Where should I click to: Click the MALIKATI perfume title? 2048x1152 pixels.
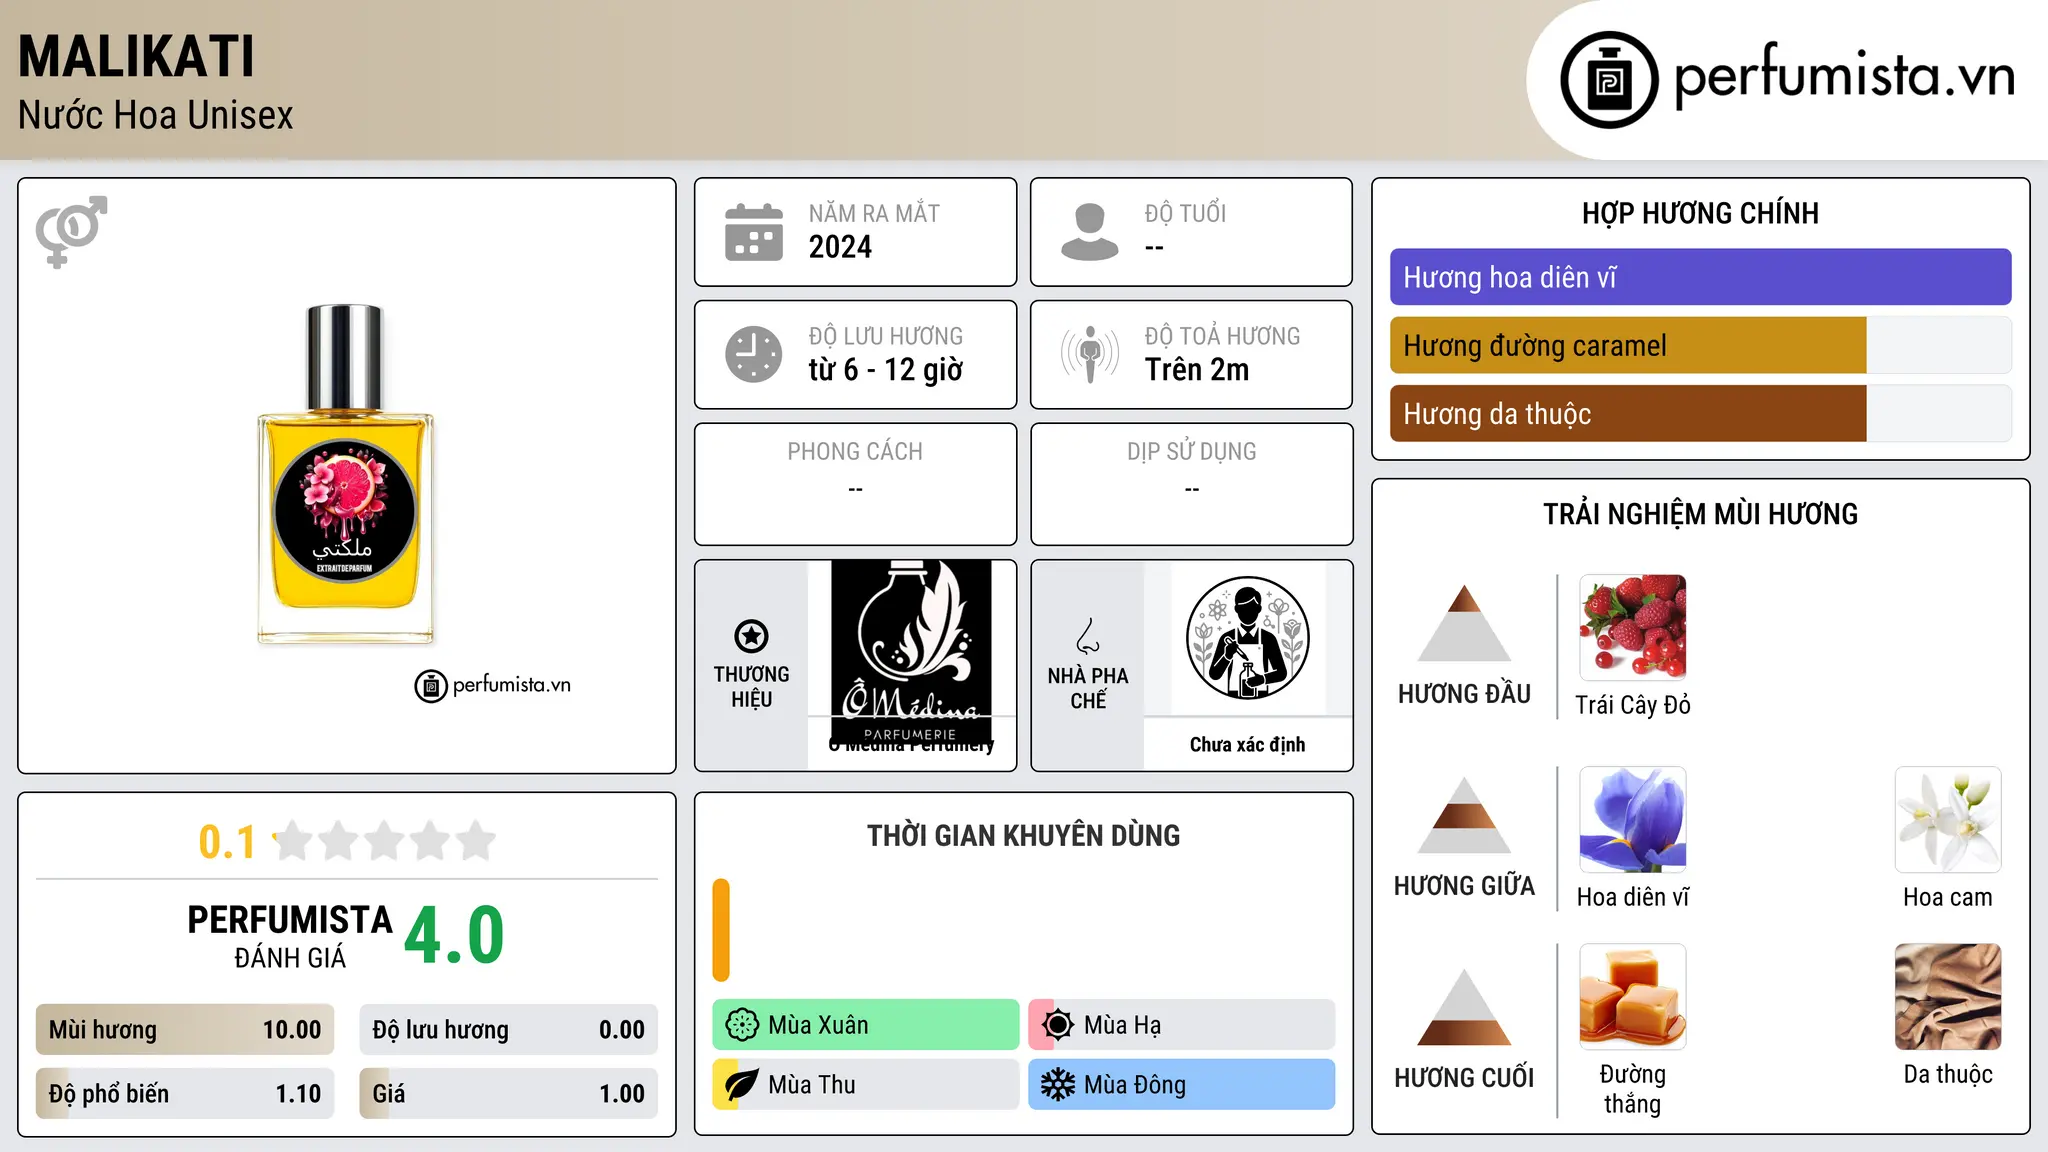[136, 57]
